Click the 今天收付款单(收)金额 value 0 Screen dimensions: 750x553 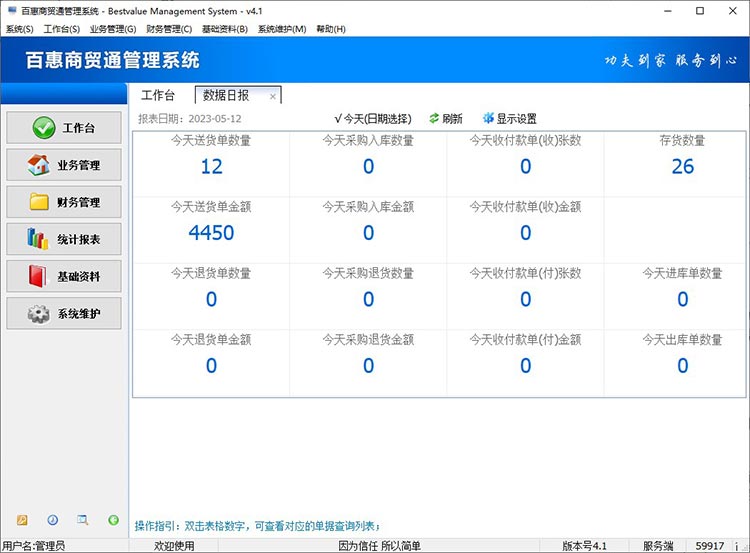526,233
